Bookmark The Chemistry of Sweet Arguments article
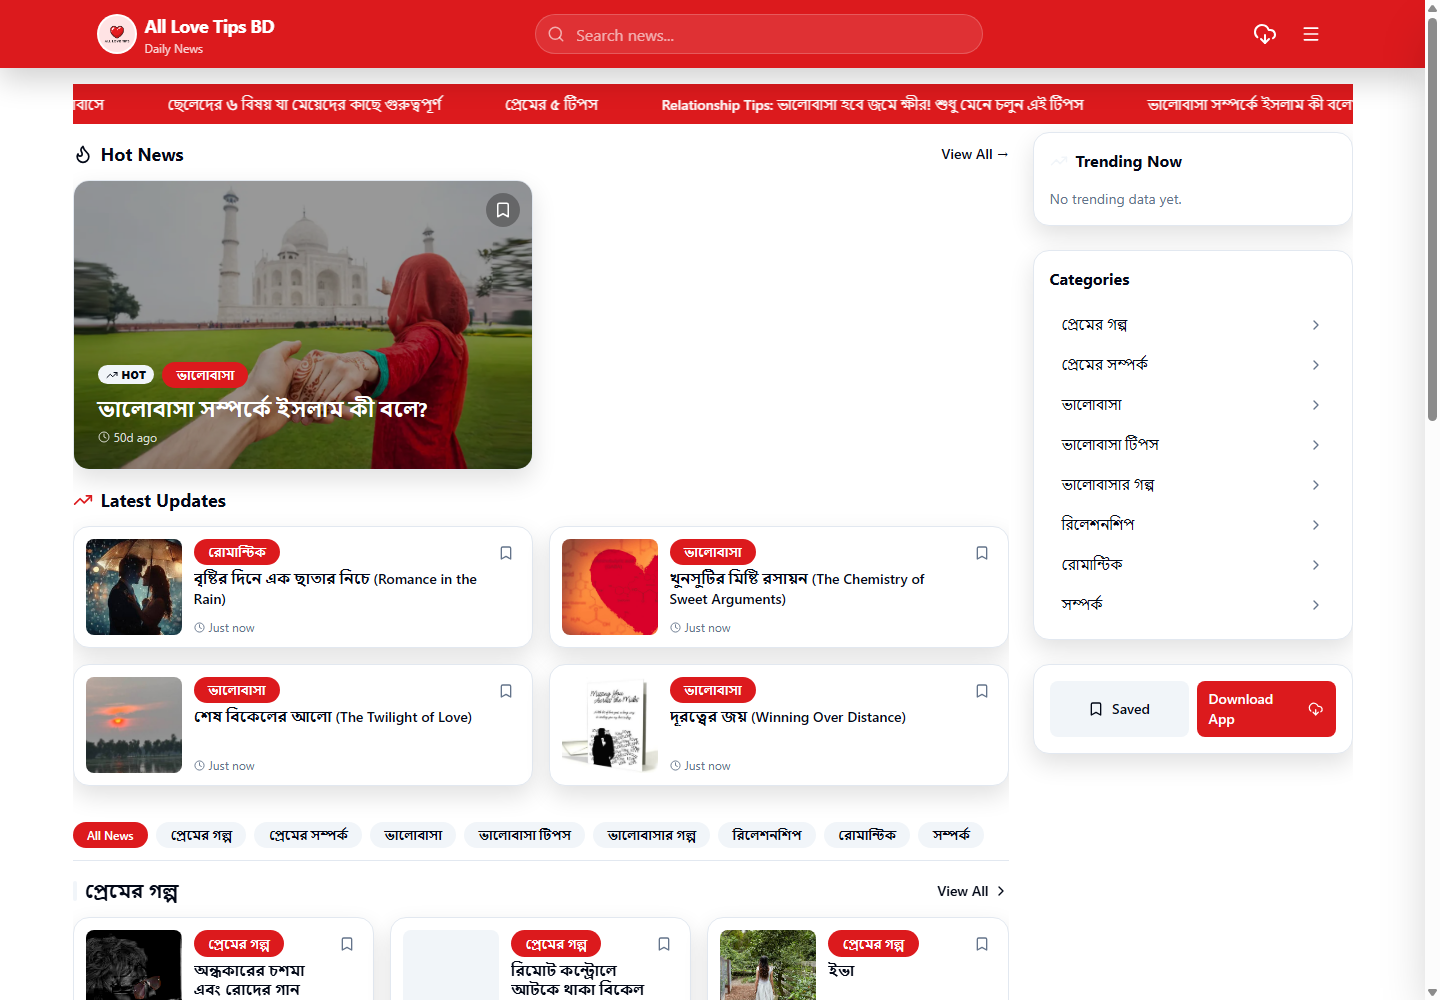 pyautogui.click(x=982, y=553)
